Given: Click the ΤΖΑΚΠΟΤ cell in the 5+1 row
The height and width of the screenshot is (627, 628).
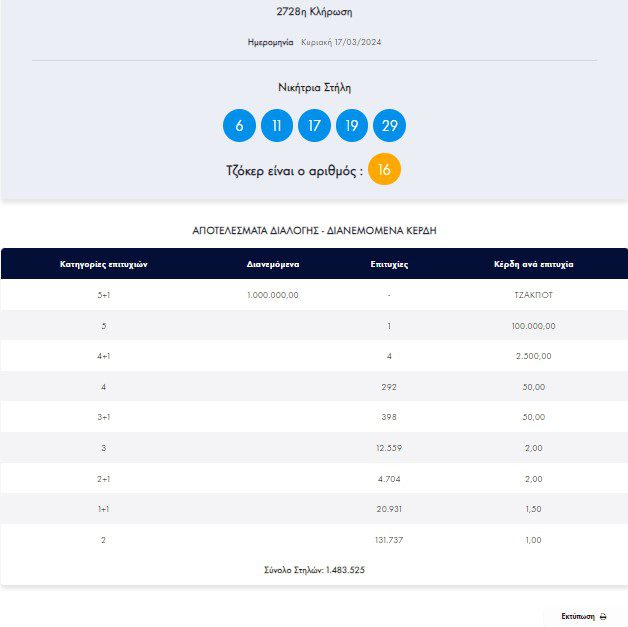Looking at the screenshot, I should tap(533, 295).
